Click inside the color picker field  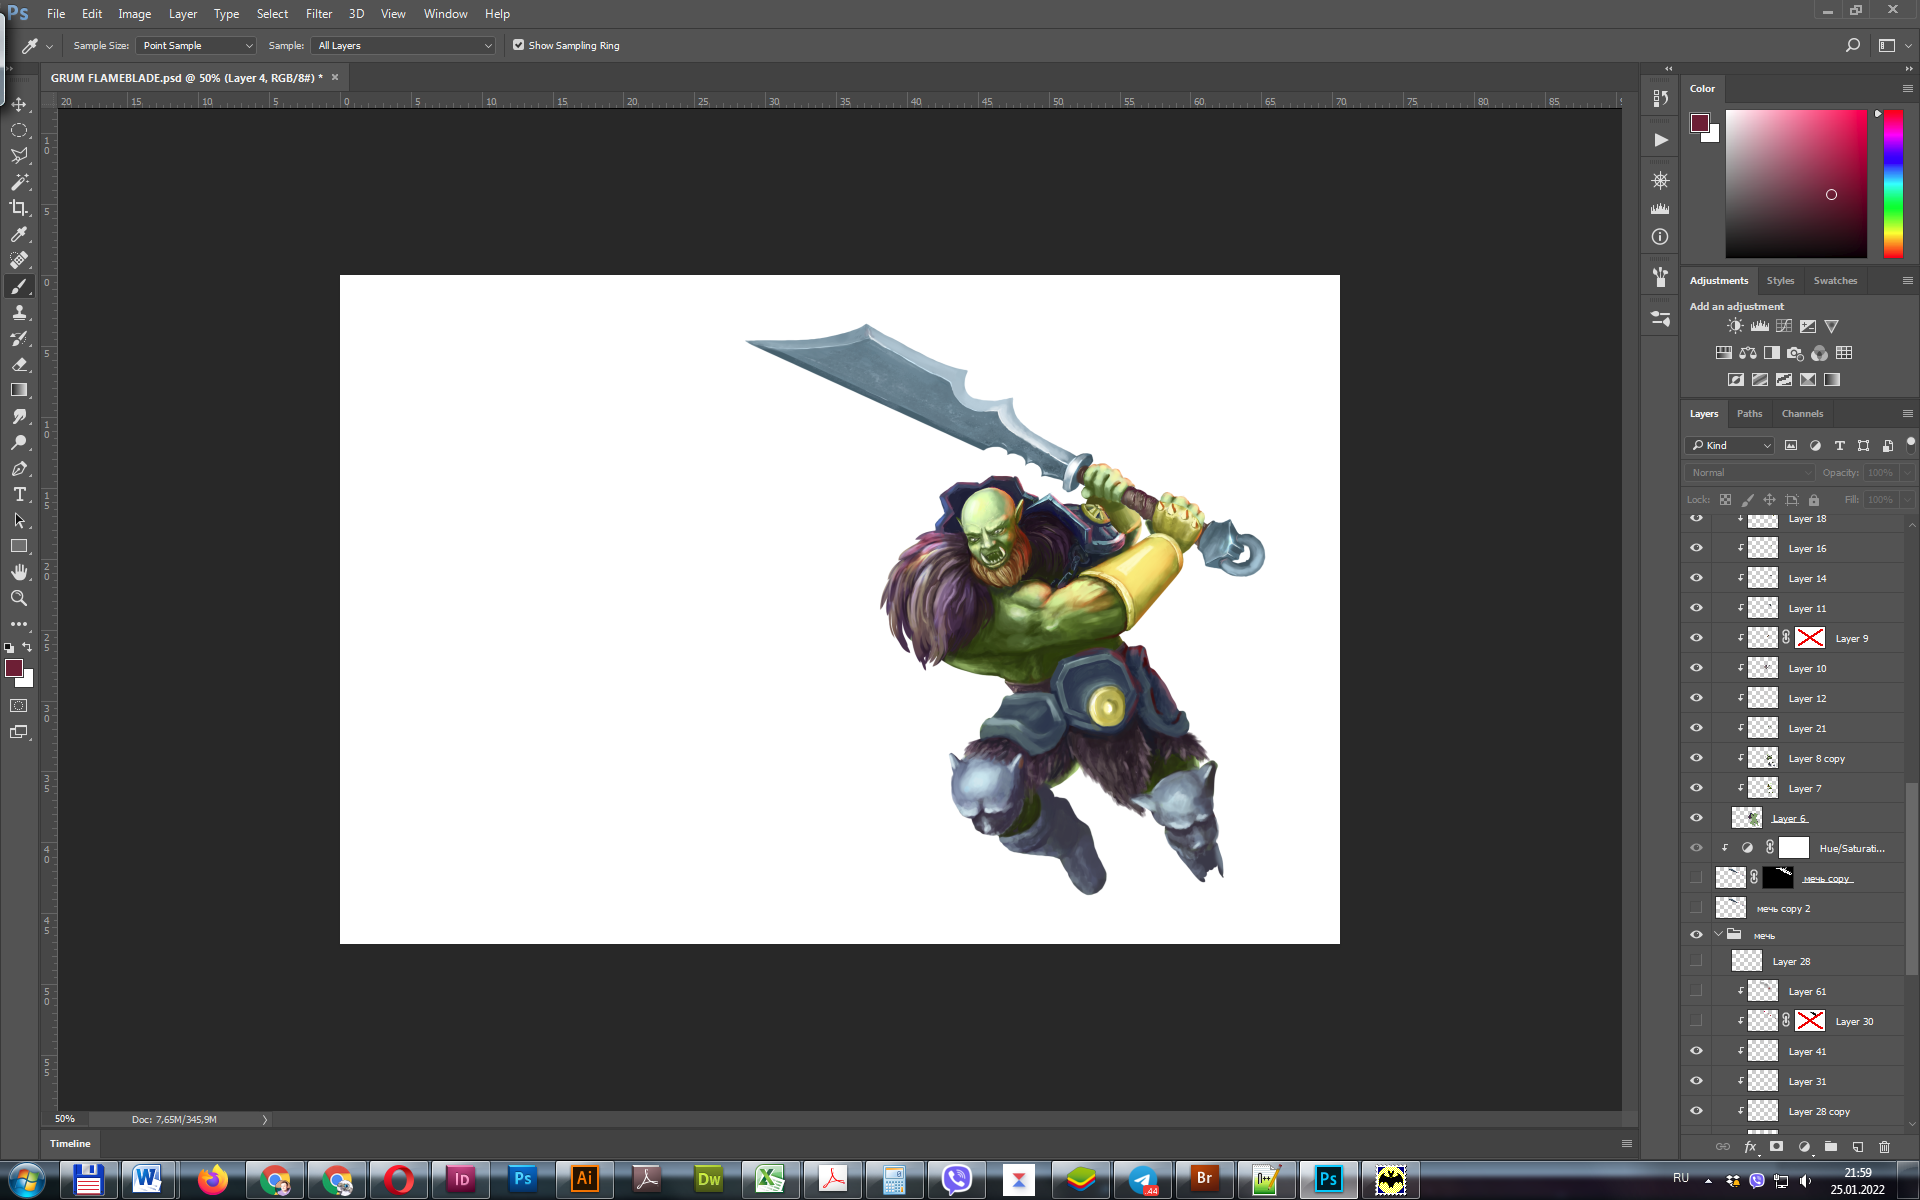pyautogui.click(x=1796, y=183)
